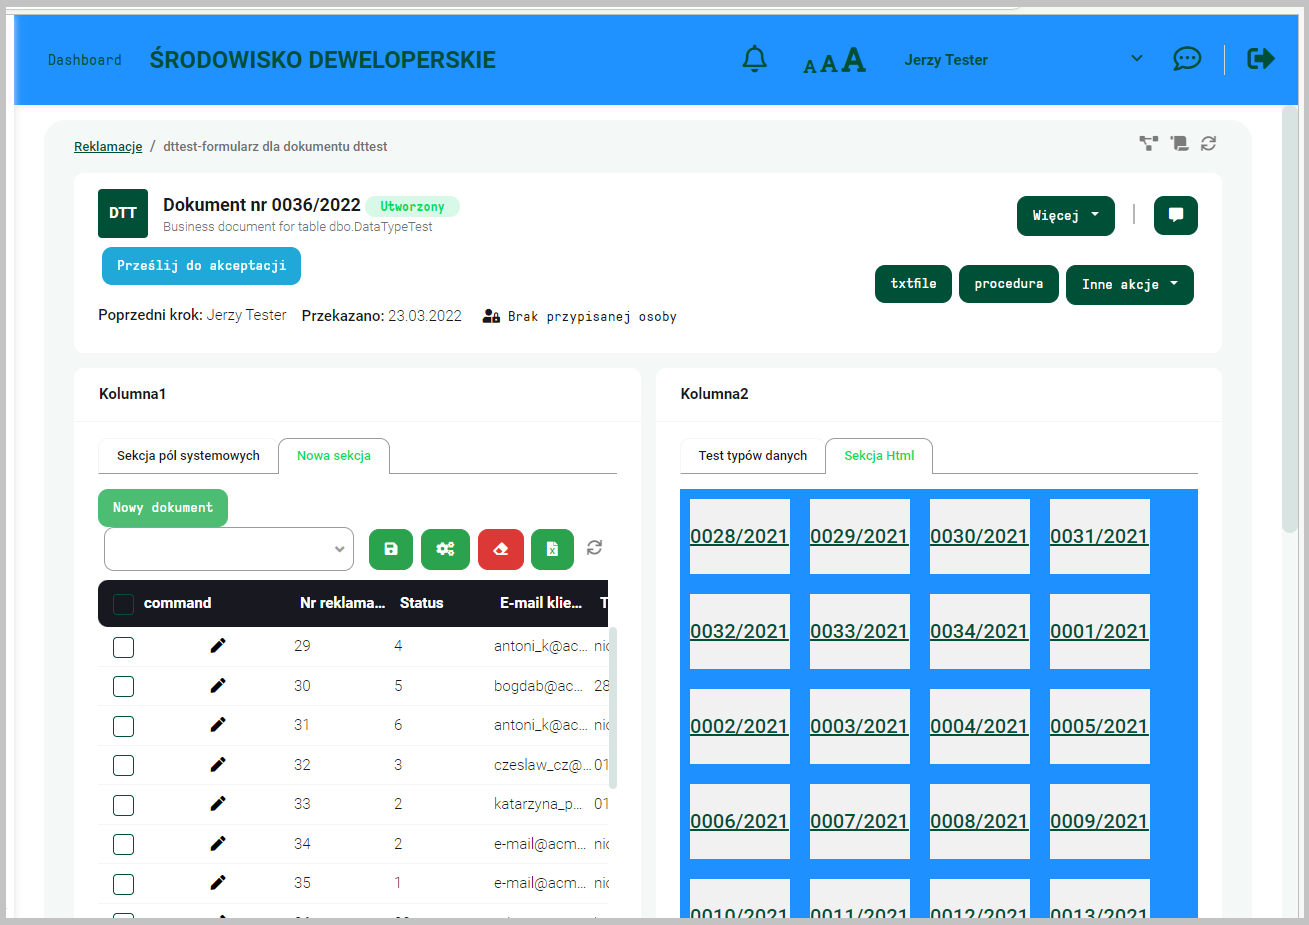This screenshot has height=925, width=1309.
Task: Toggle the select-all checkbox in table header
Action: 124,604
